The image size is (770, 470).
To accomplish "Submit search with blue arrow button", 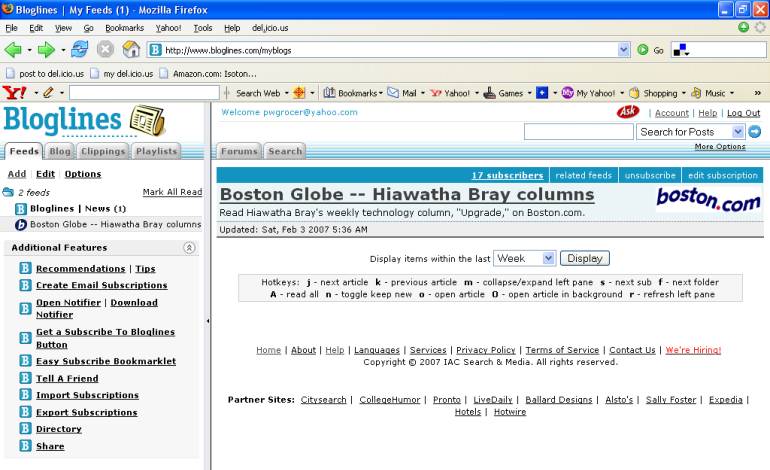I will 755,132.
